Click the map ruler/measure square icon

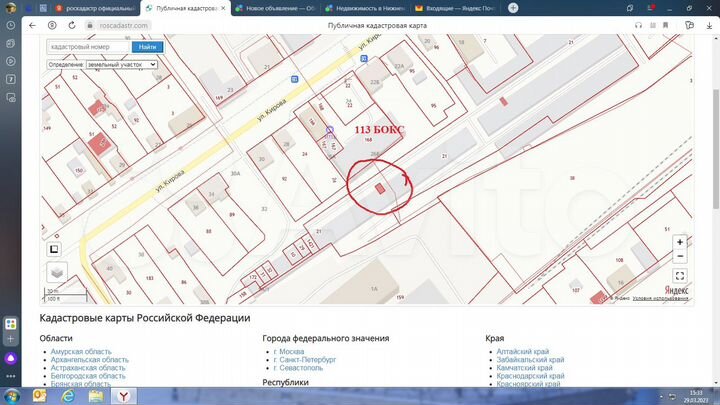[54, 249]
